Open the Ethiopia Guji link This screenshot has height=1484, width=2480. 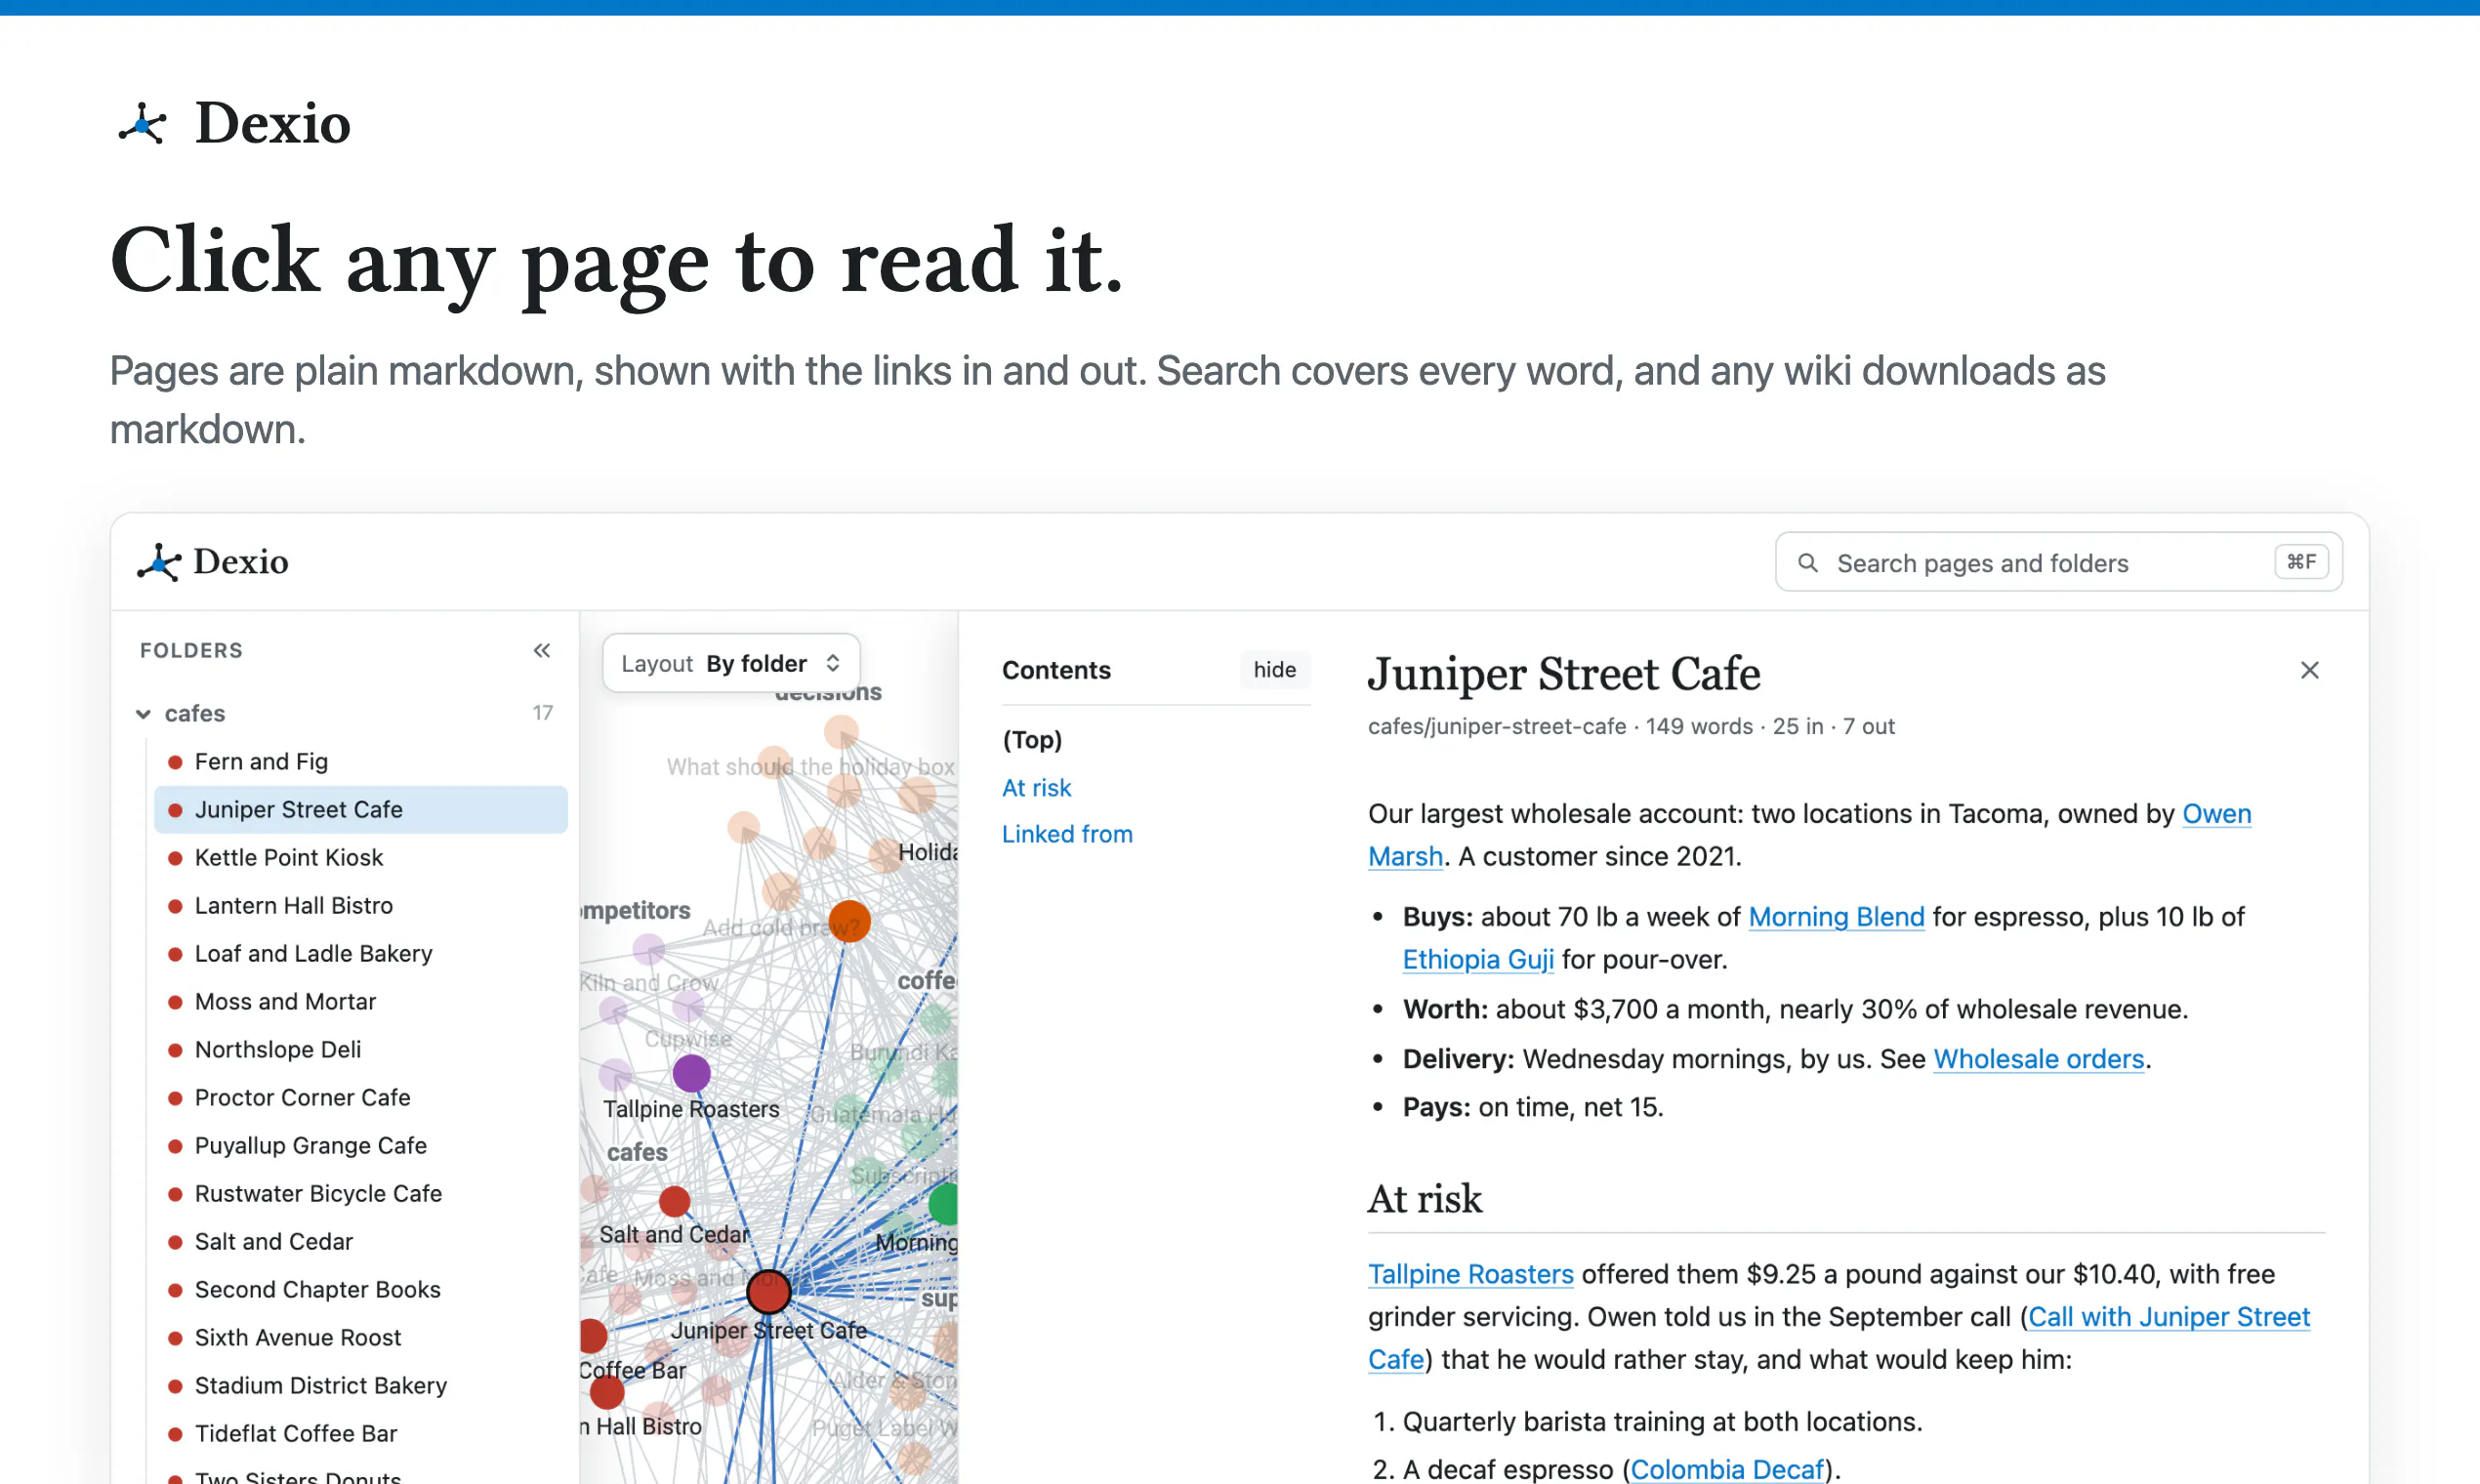(1478, 960)
